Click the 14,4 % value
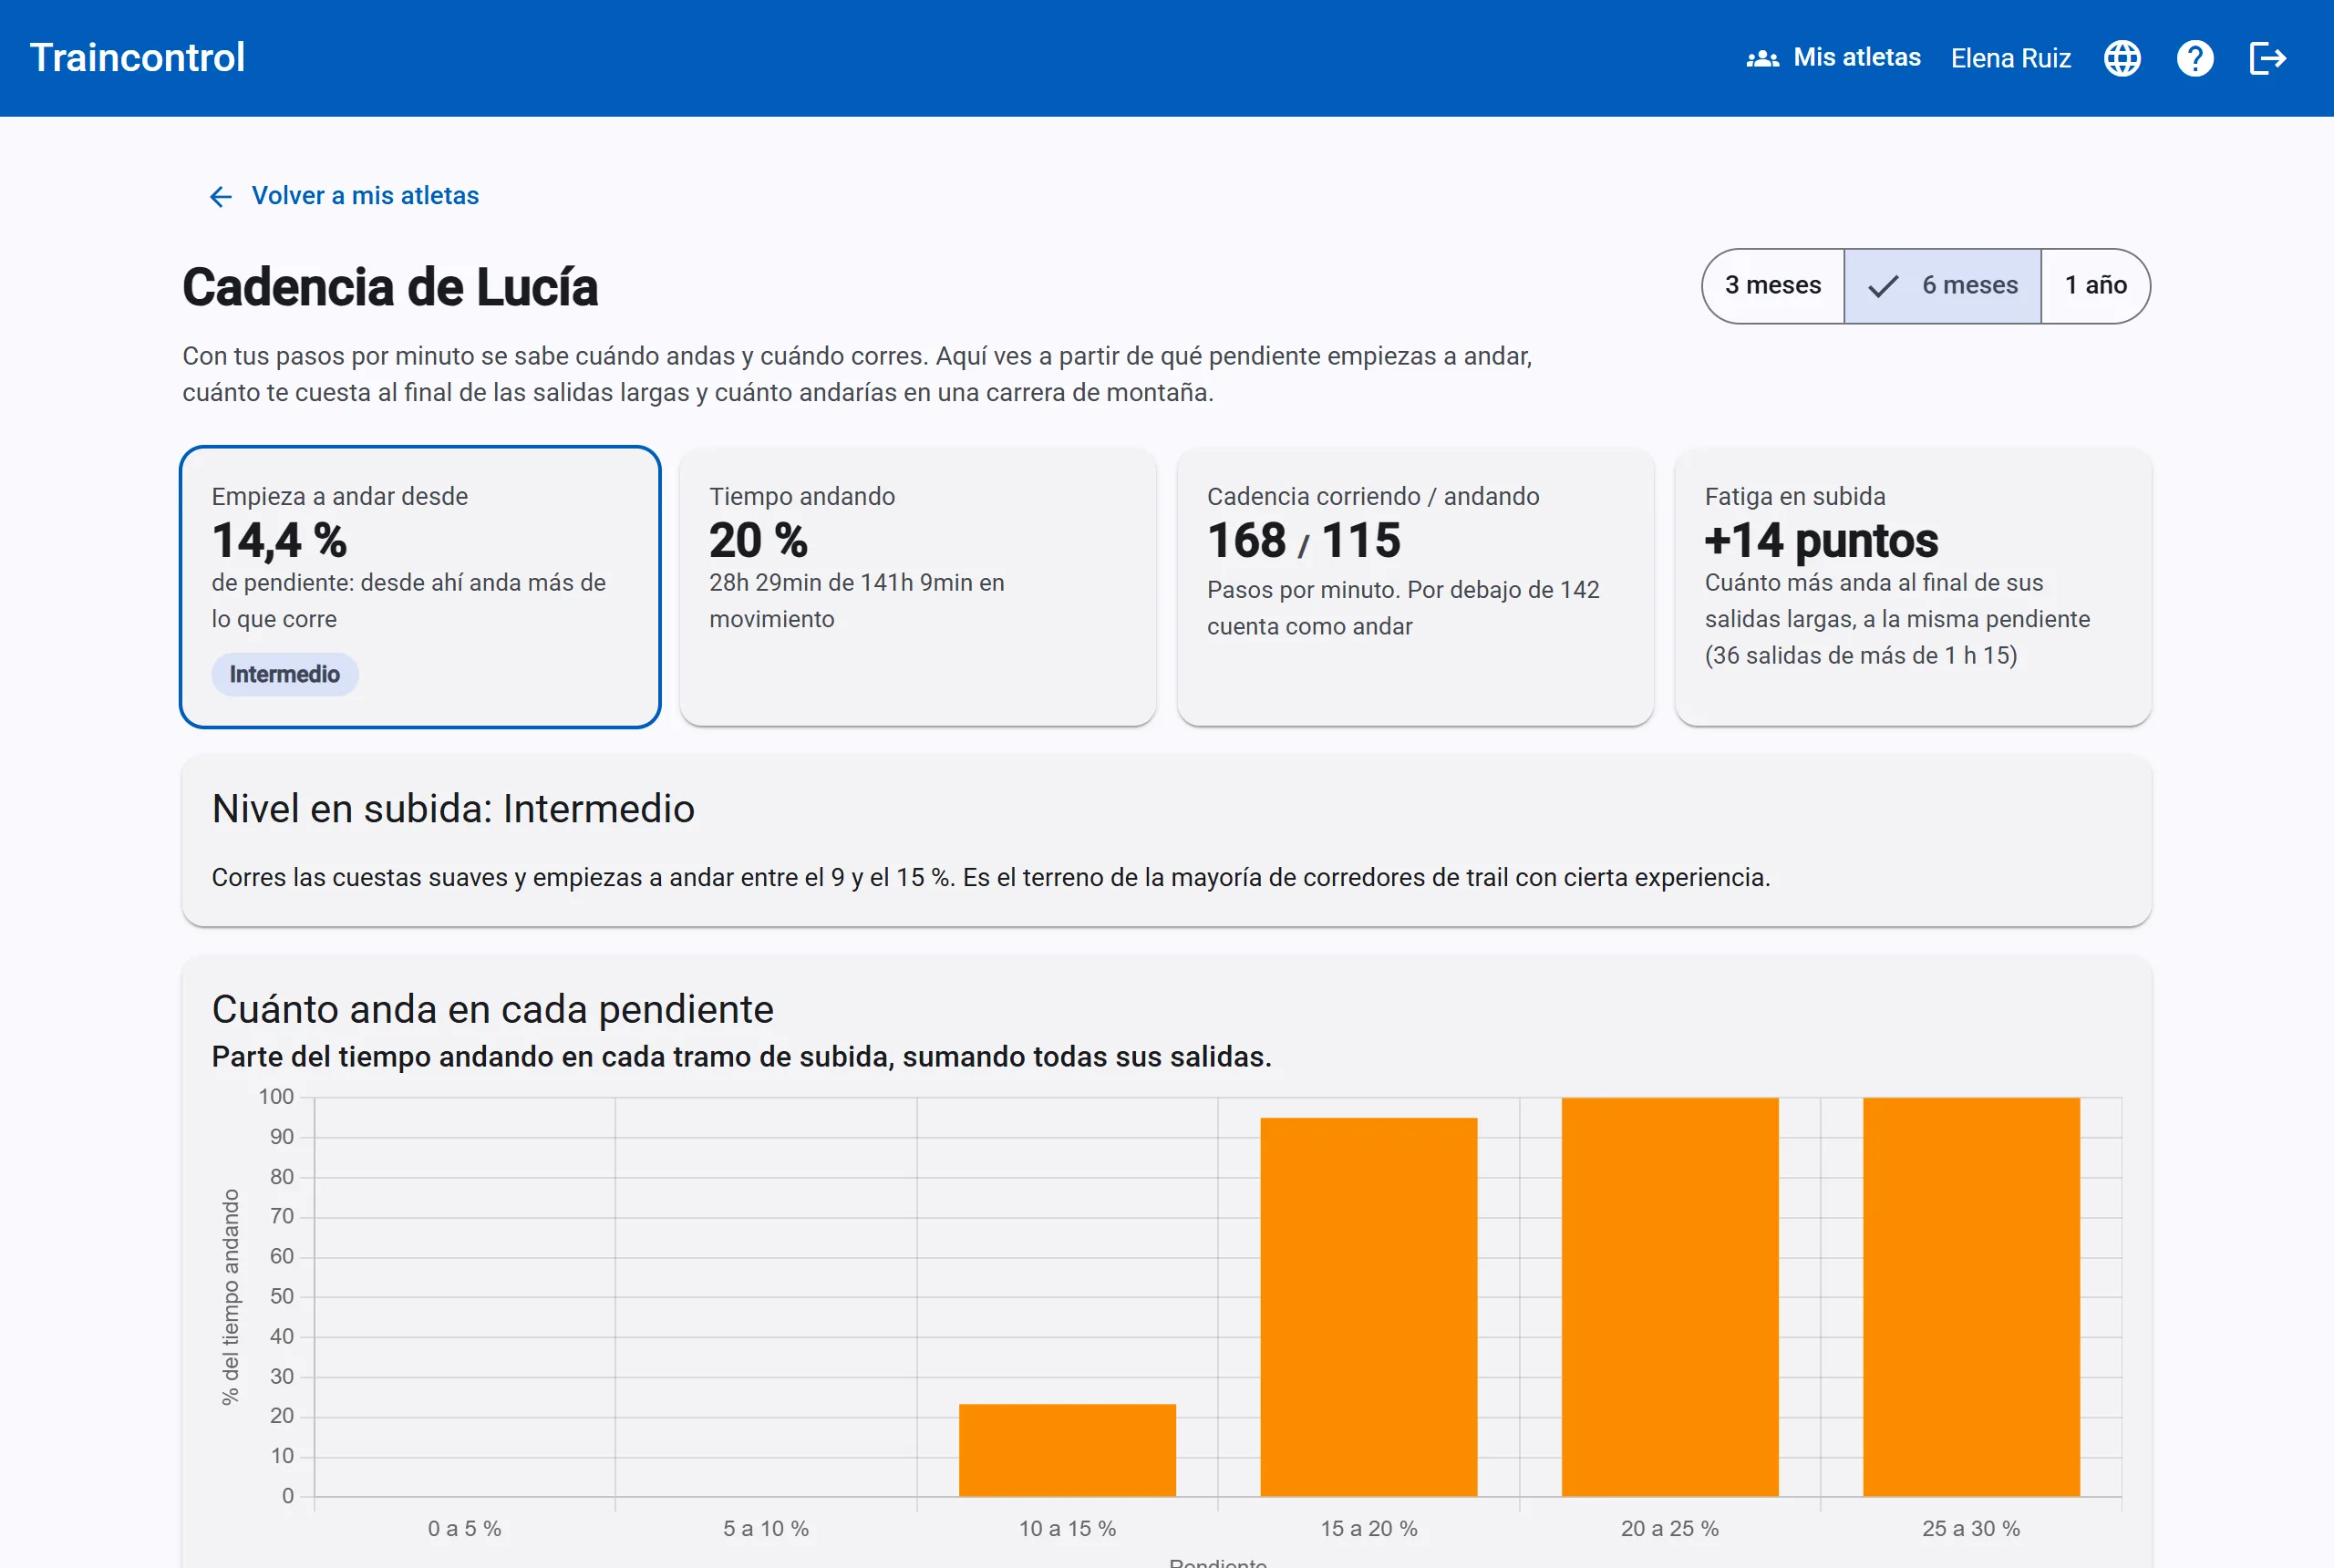The height and width of the screenshot is (1568, 2334). pyautogui.click(x=279, y=540)
